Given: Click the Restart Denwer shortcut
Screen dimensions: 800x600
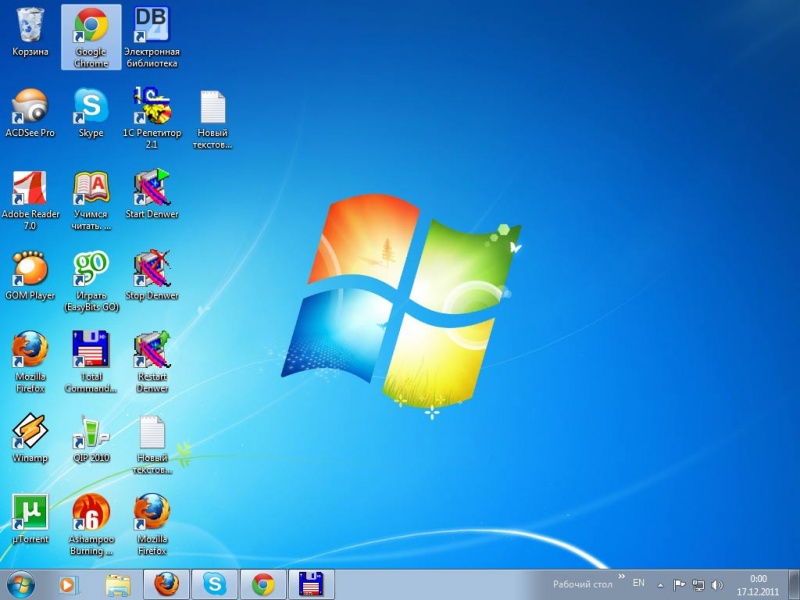Looking at the screenshot, I should coord(152,350).
